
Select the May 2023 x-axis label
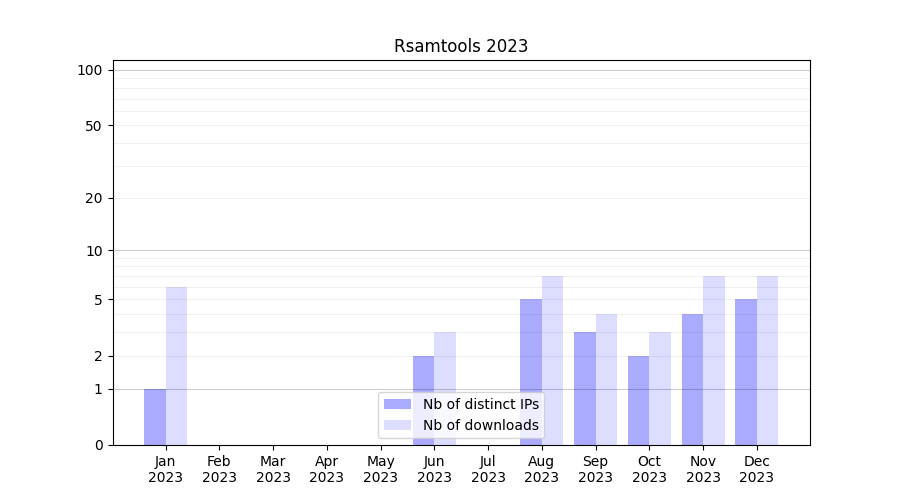pyautogui.click(x=380, y=469)
